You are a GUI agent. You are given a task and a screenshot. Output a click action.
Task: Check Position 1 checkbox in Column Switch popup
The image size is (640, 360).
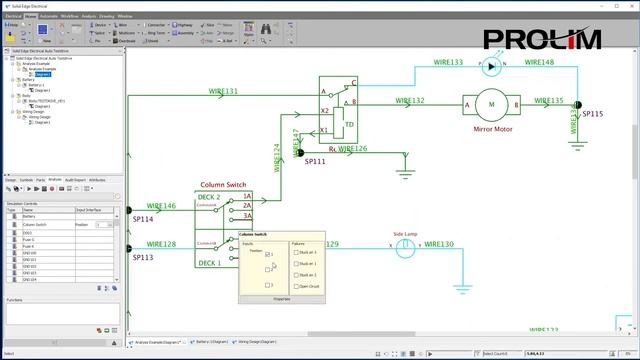268,254
